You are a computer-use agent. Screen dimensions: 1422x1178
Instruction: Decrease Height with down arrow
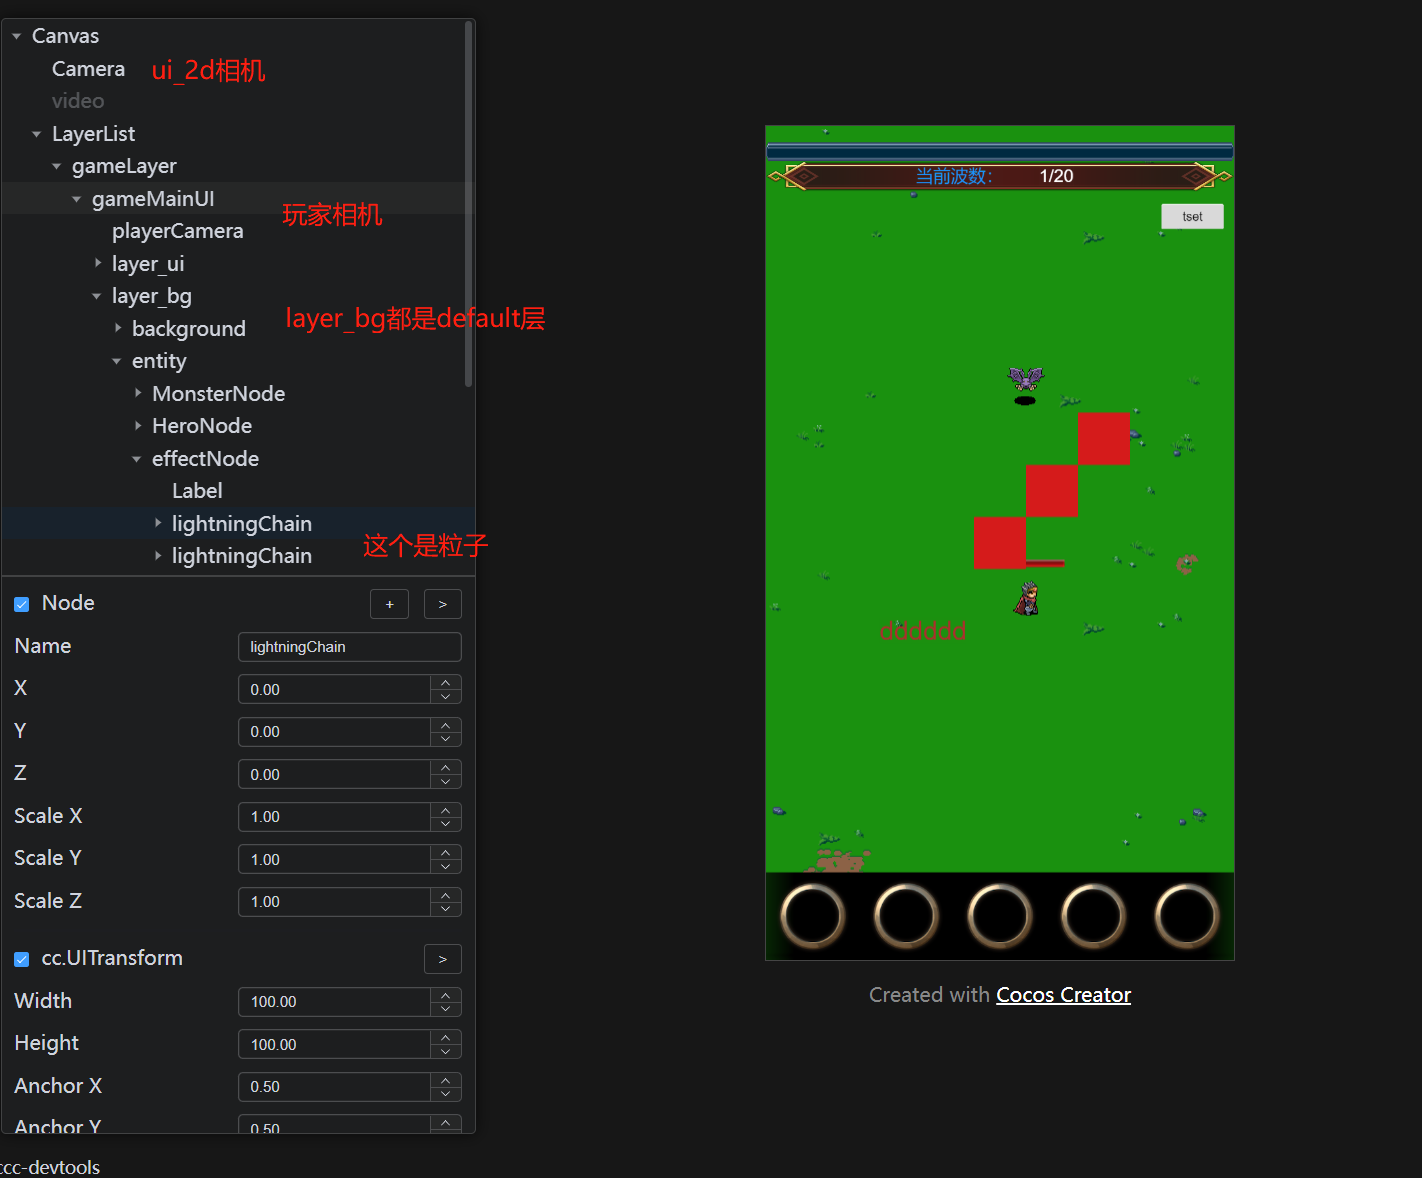tap(446, 1051)
